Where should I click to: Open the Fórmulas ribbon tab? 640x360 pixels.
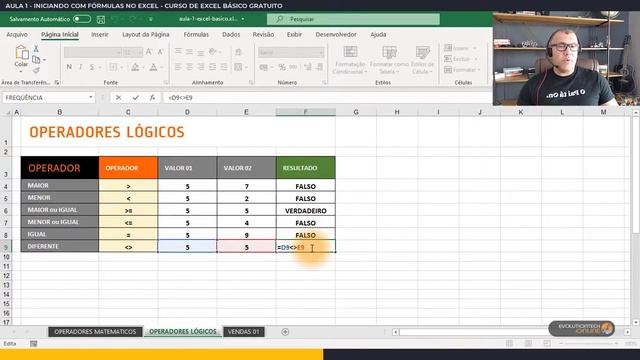tap(196, 35)
